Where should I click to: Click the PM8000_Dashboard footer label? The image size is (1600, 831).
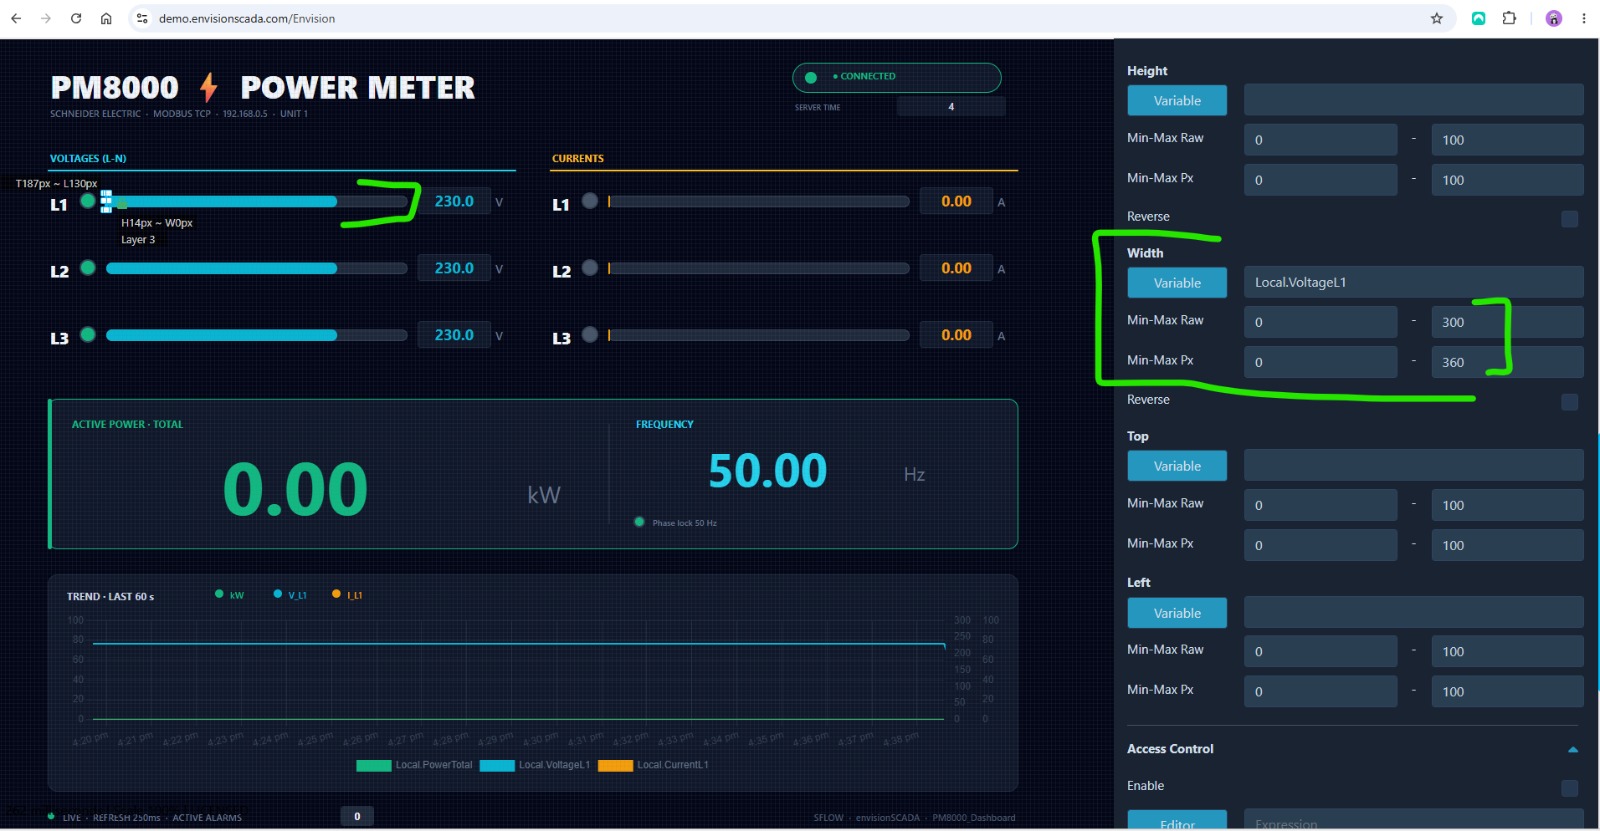[x=974, y=818]
